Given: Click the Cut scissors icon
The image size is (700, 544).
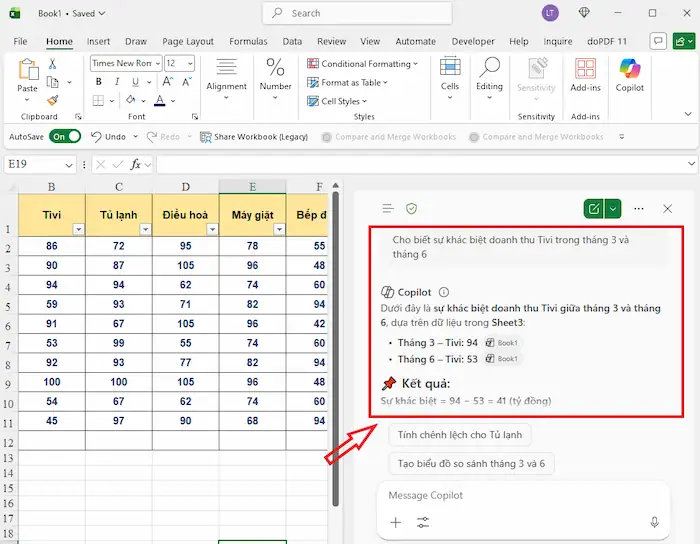Looking at the screenshot, I should point(53,63).
